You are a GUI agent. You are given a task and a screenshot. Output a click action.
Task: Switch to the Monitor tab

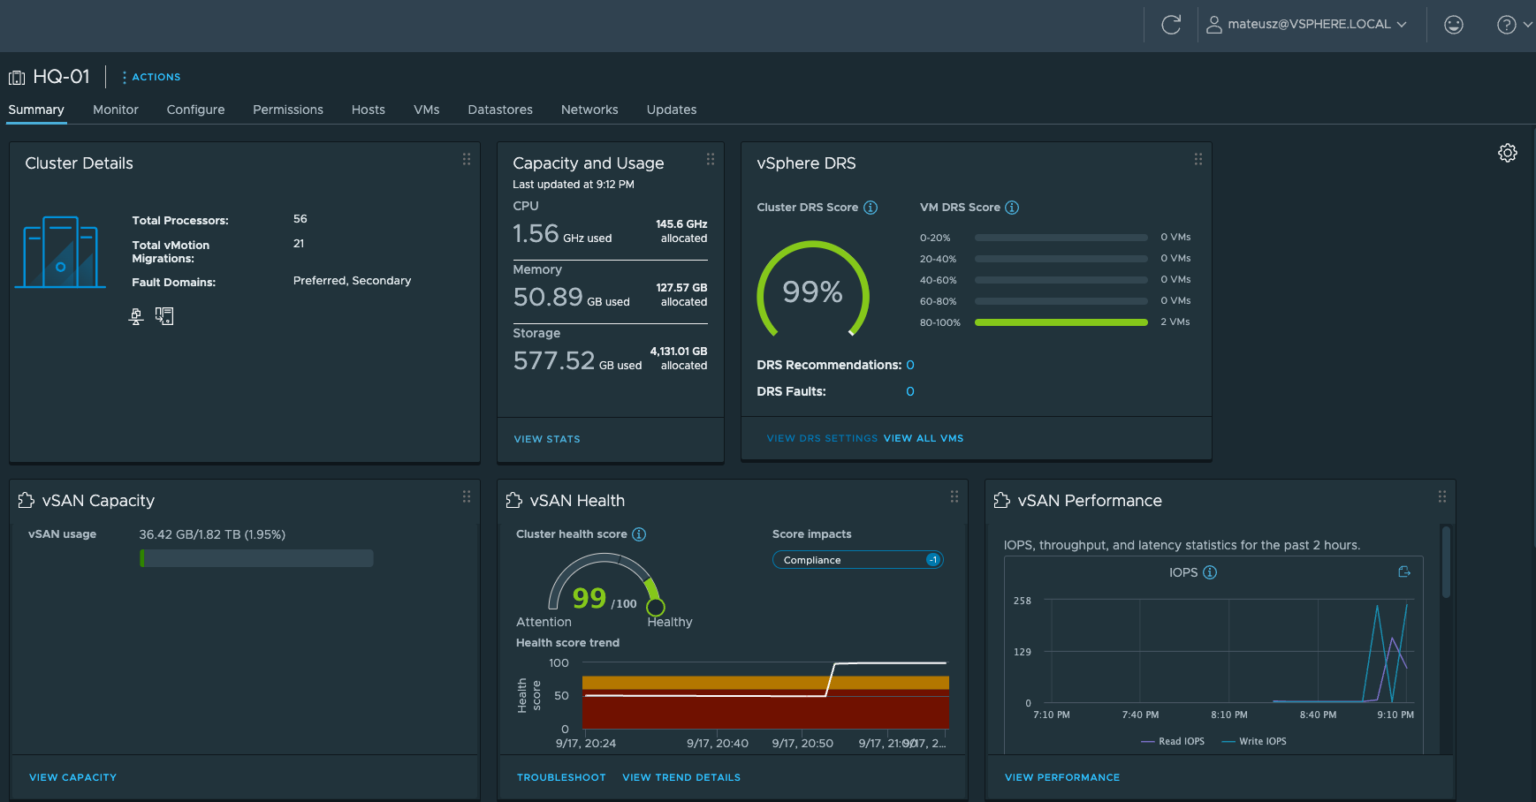click(116, 110)
